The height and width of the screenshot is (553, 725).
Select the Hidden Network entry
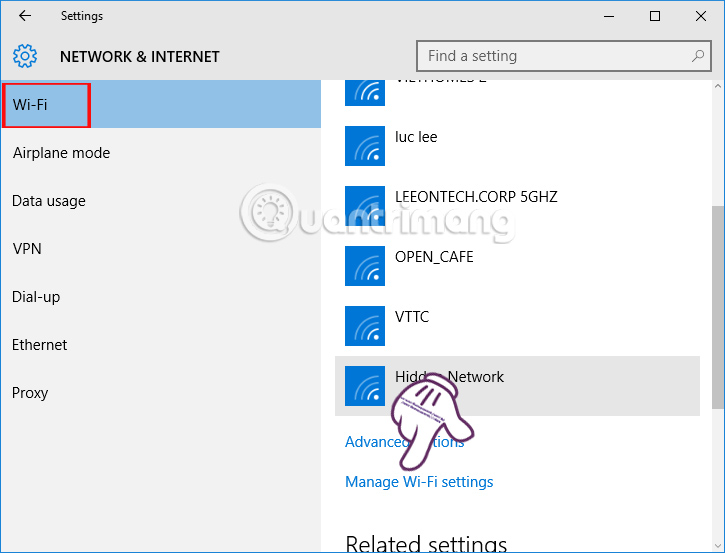(517, 386)
